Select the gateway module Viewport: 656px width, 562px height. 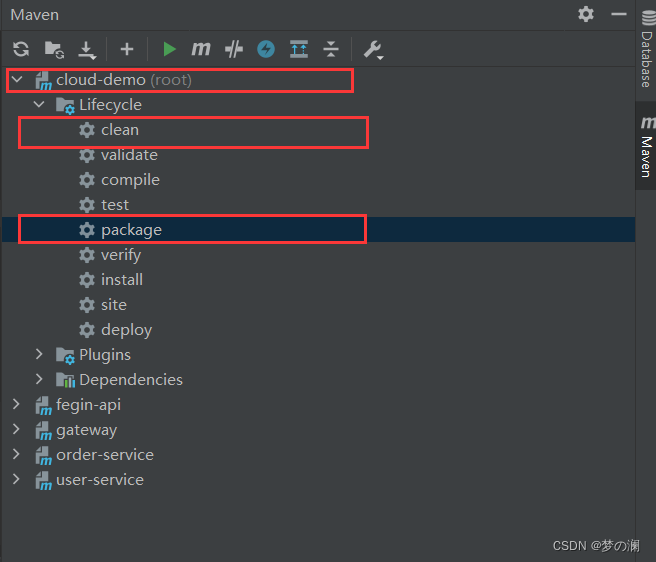[x=87, y=430]
